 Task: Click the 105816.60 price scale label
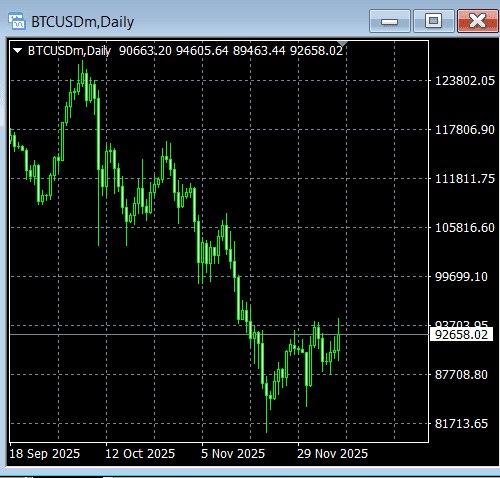pos(465,228)
